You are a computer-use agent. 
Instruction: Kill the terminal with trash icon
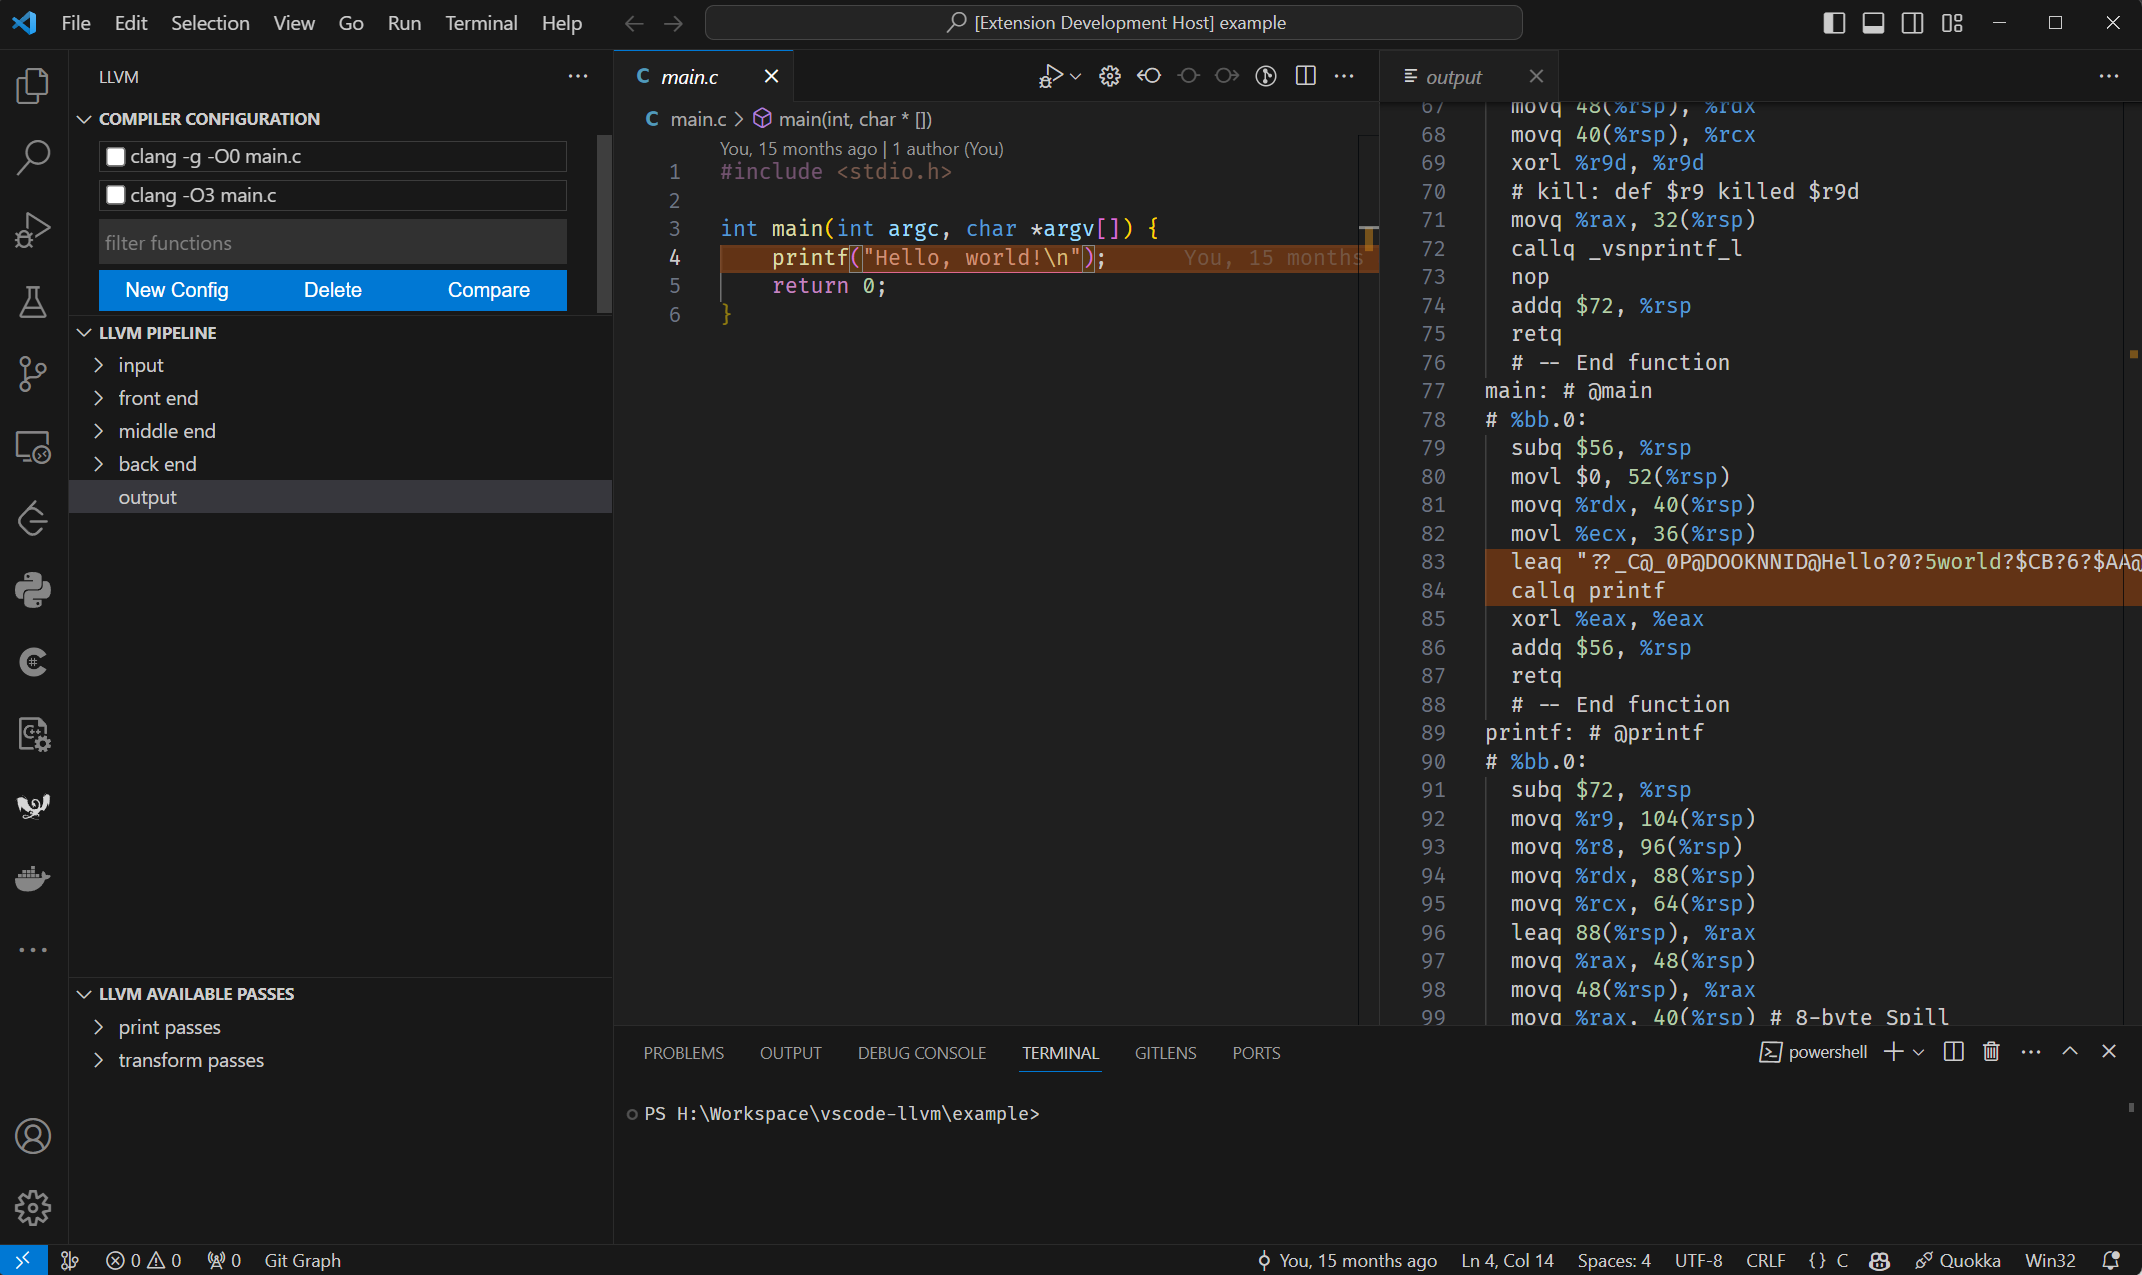coord(1991,1052)
